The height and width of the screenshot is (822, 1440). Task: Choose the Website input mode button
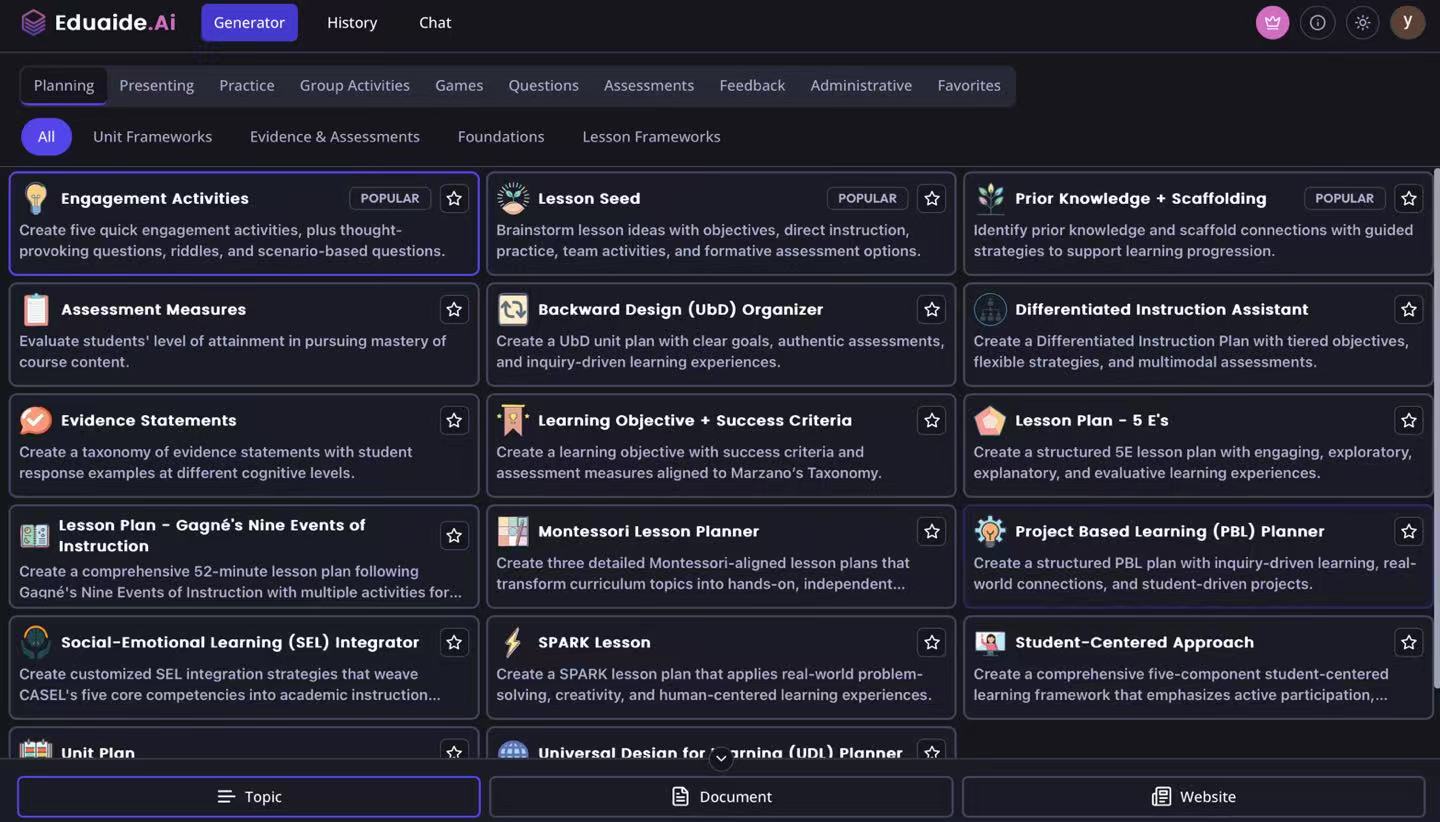[1193, 797]
